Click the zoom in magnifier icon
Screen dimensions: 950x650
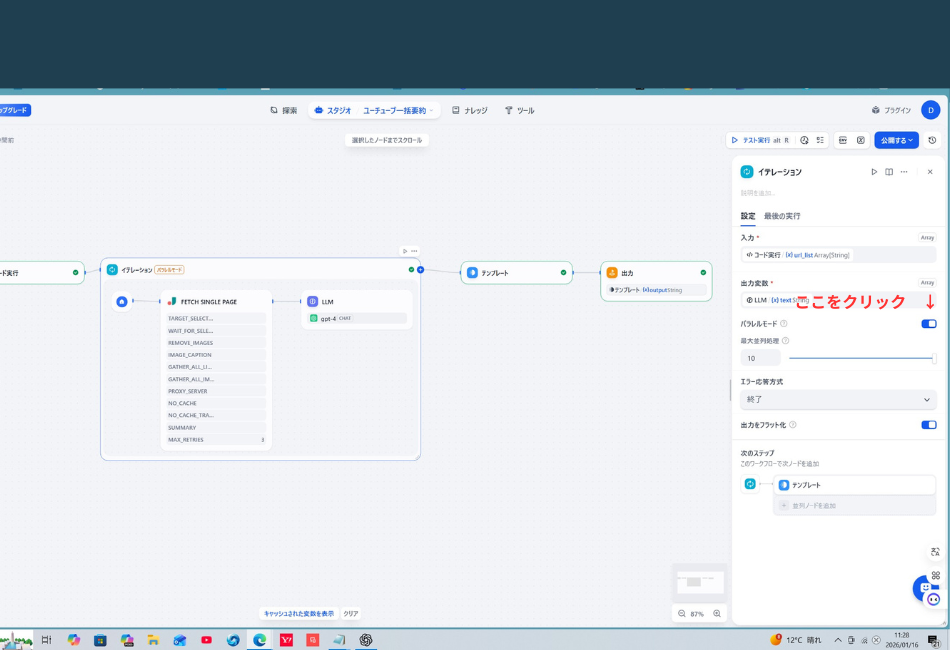717,614
